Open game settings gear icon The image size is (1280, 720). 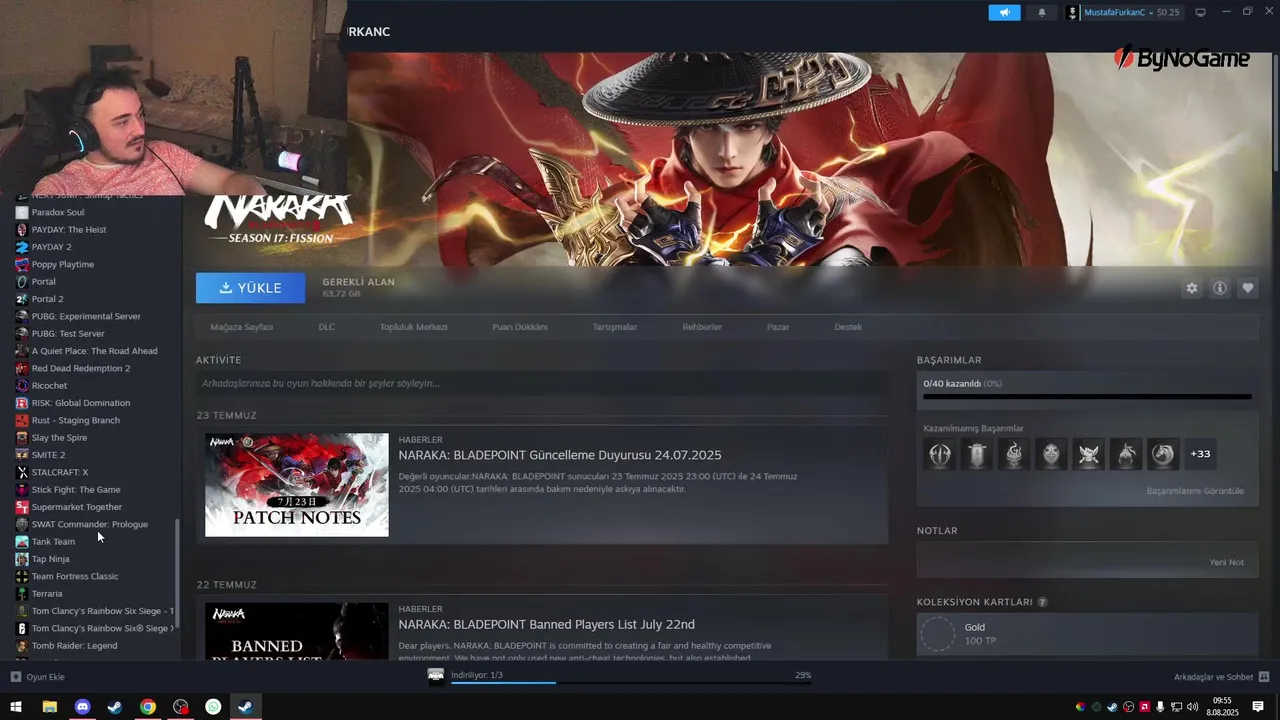[x=1192, y=288]
